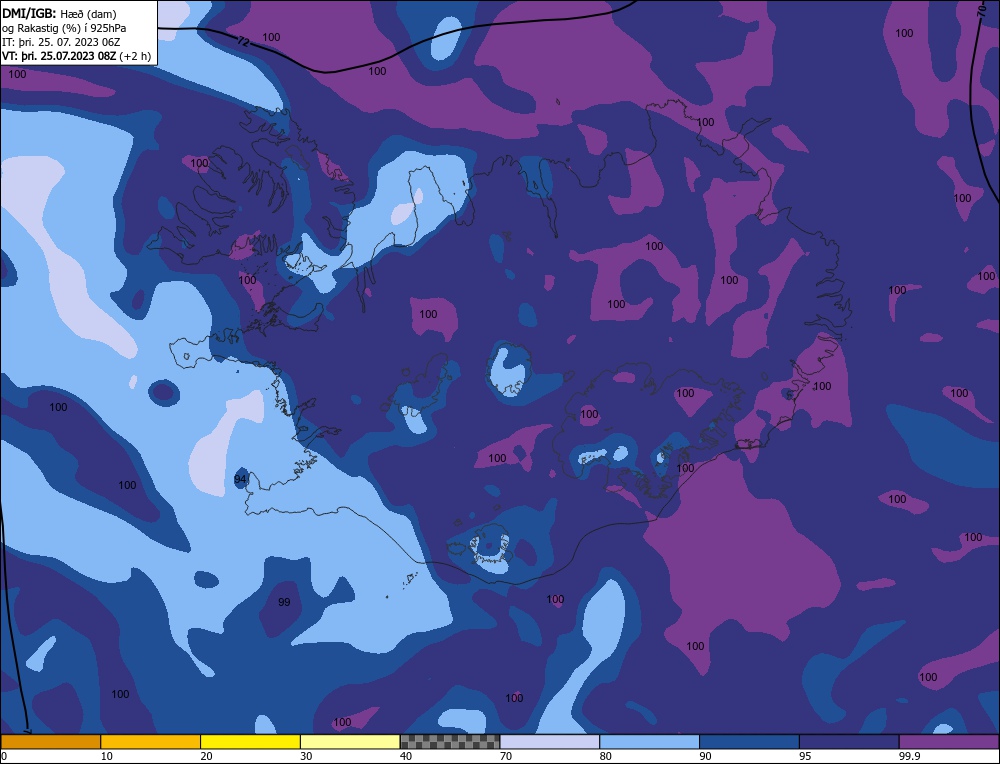1000x764 pixels.
Task: Click the title line 'DMI/IGB: Hæð (dam)'
Action: tap(59, 13)
